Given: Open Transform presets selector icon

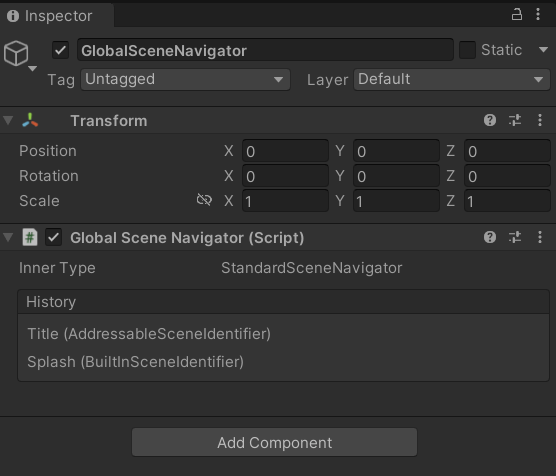Looking at the screenshot, I should (x=515, y=120).
